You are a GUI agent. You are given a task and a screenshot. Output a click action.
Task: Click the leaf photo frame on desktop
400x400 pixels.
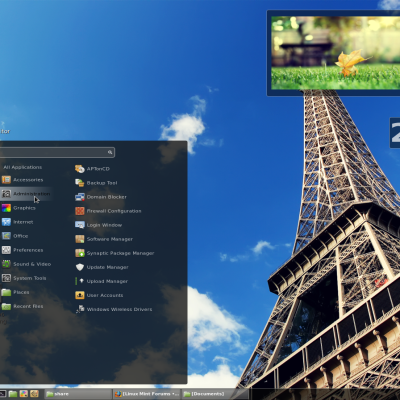[333, 53]
